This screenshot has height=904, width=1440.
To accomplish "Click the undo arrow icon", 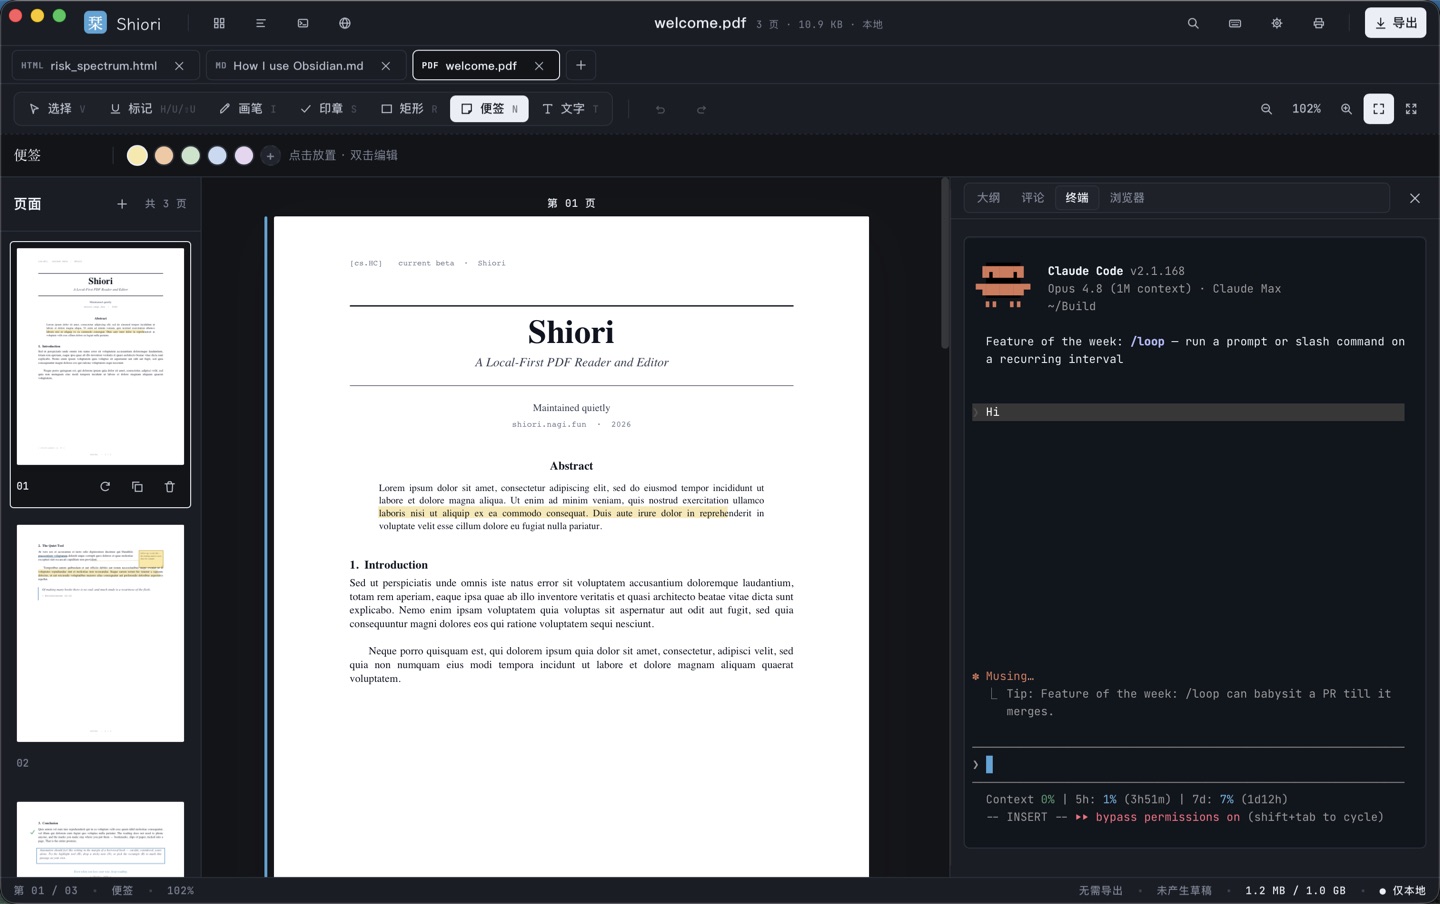I will click(660, 109).
